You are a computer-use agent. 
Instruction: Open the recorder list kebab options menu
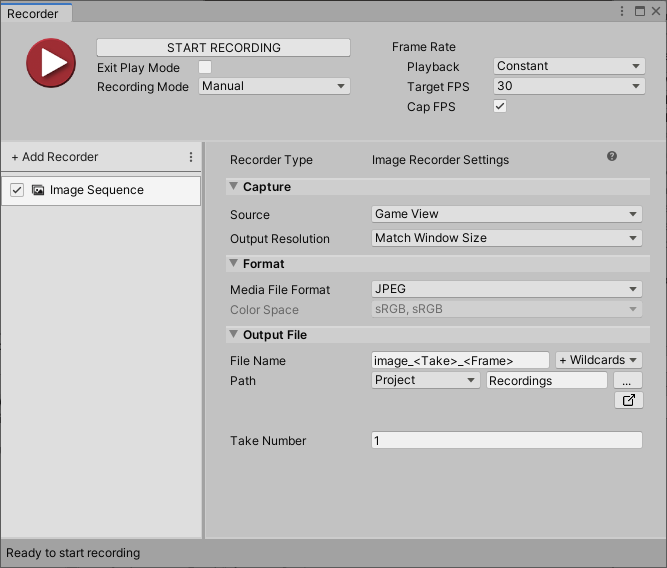click(x=191, y=157)
